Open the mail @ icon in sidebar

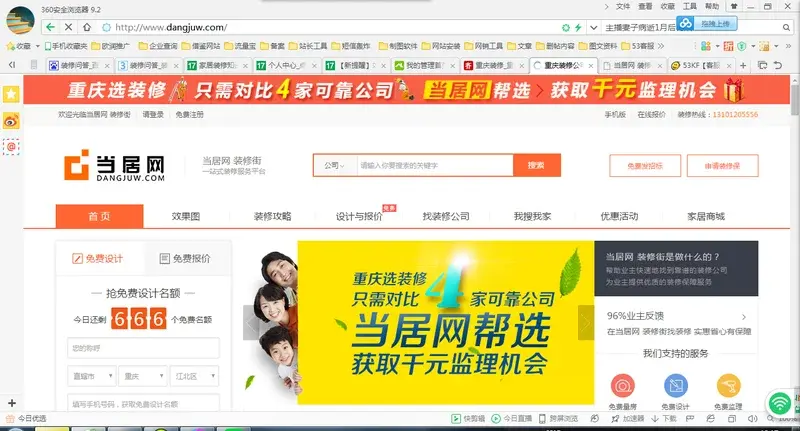tap(11, 147)
